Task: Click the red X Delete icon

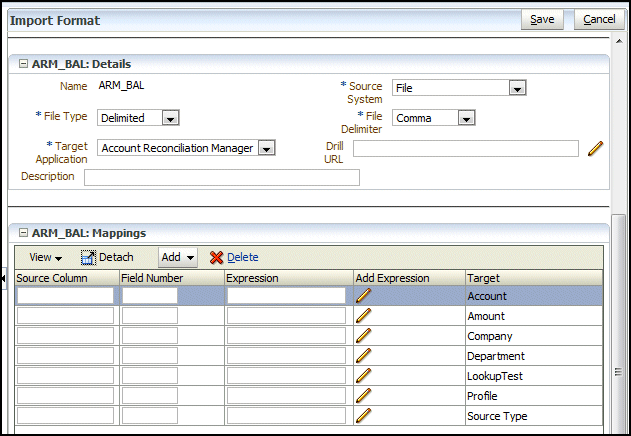Action: 216,258
